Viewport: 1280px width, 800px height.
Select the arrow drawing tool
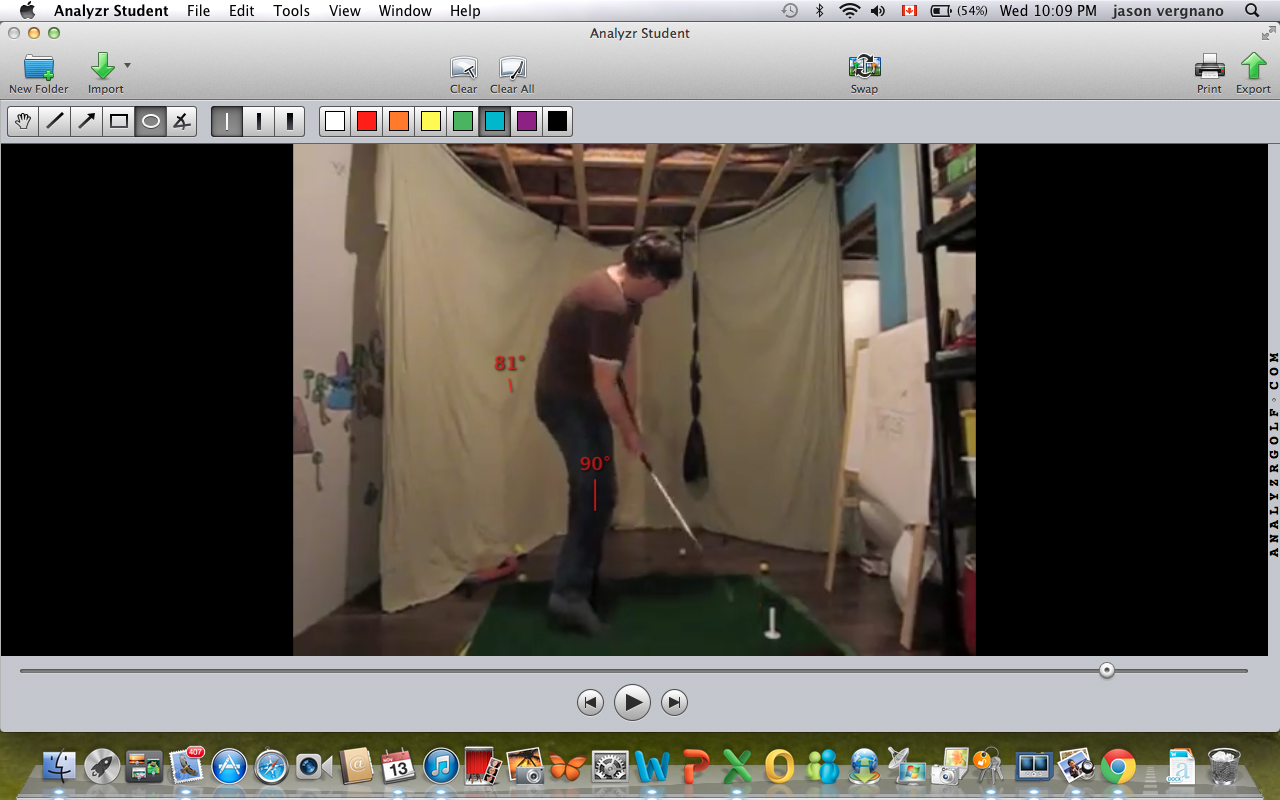[87, 121]
